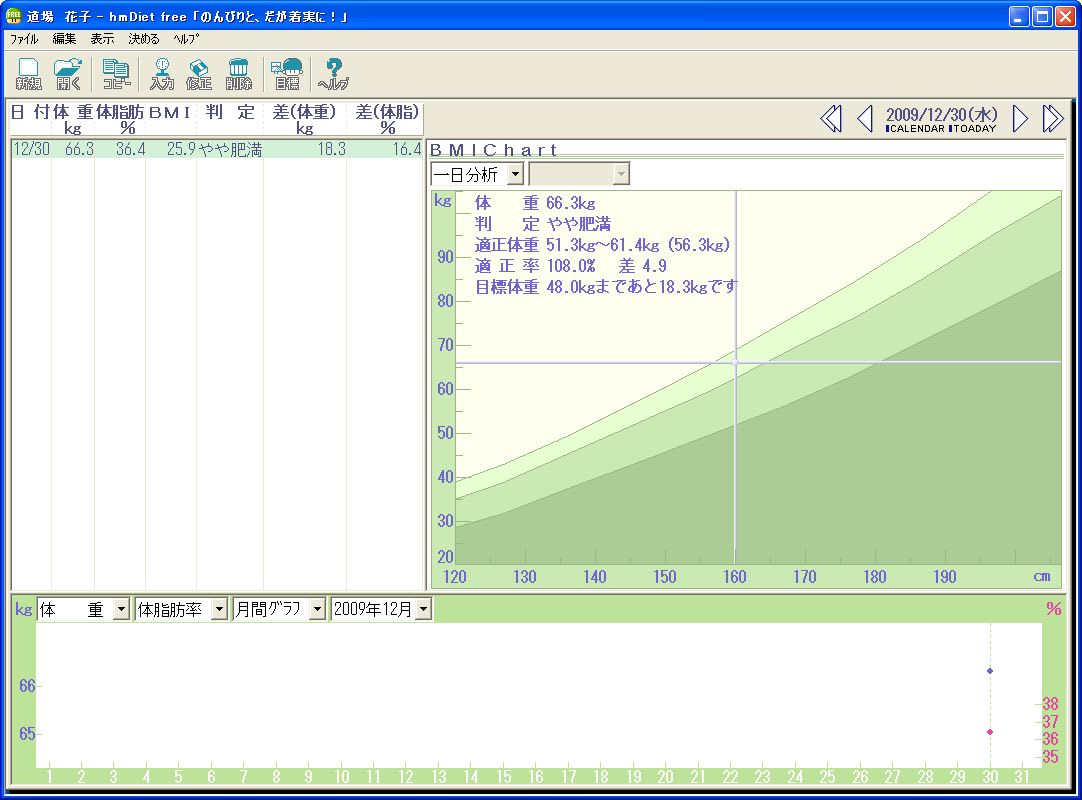
Task: Expand the 一日分析 analysis dropdown
Action: coord(515,174)
